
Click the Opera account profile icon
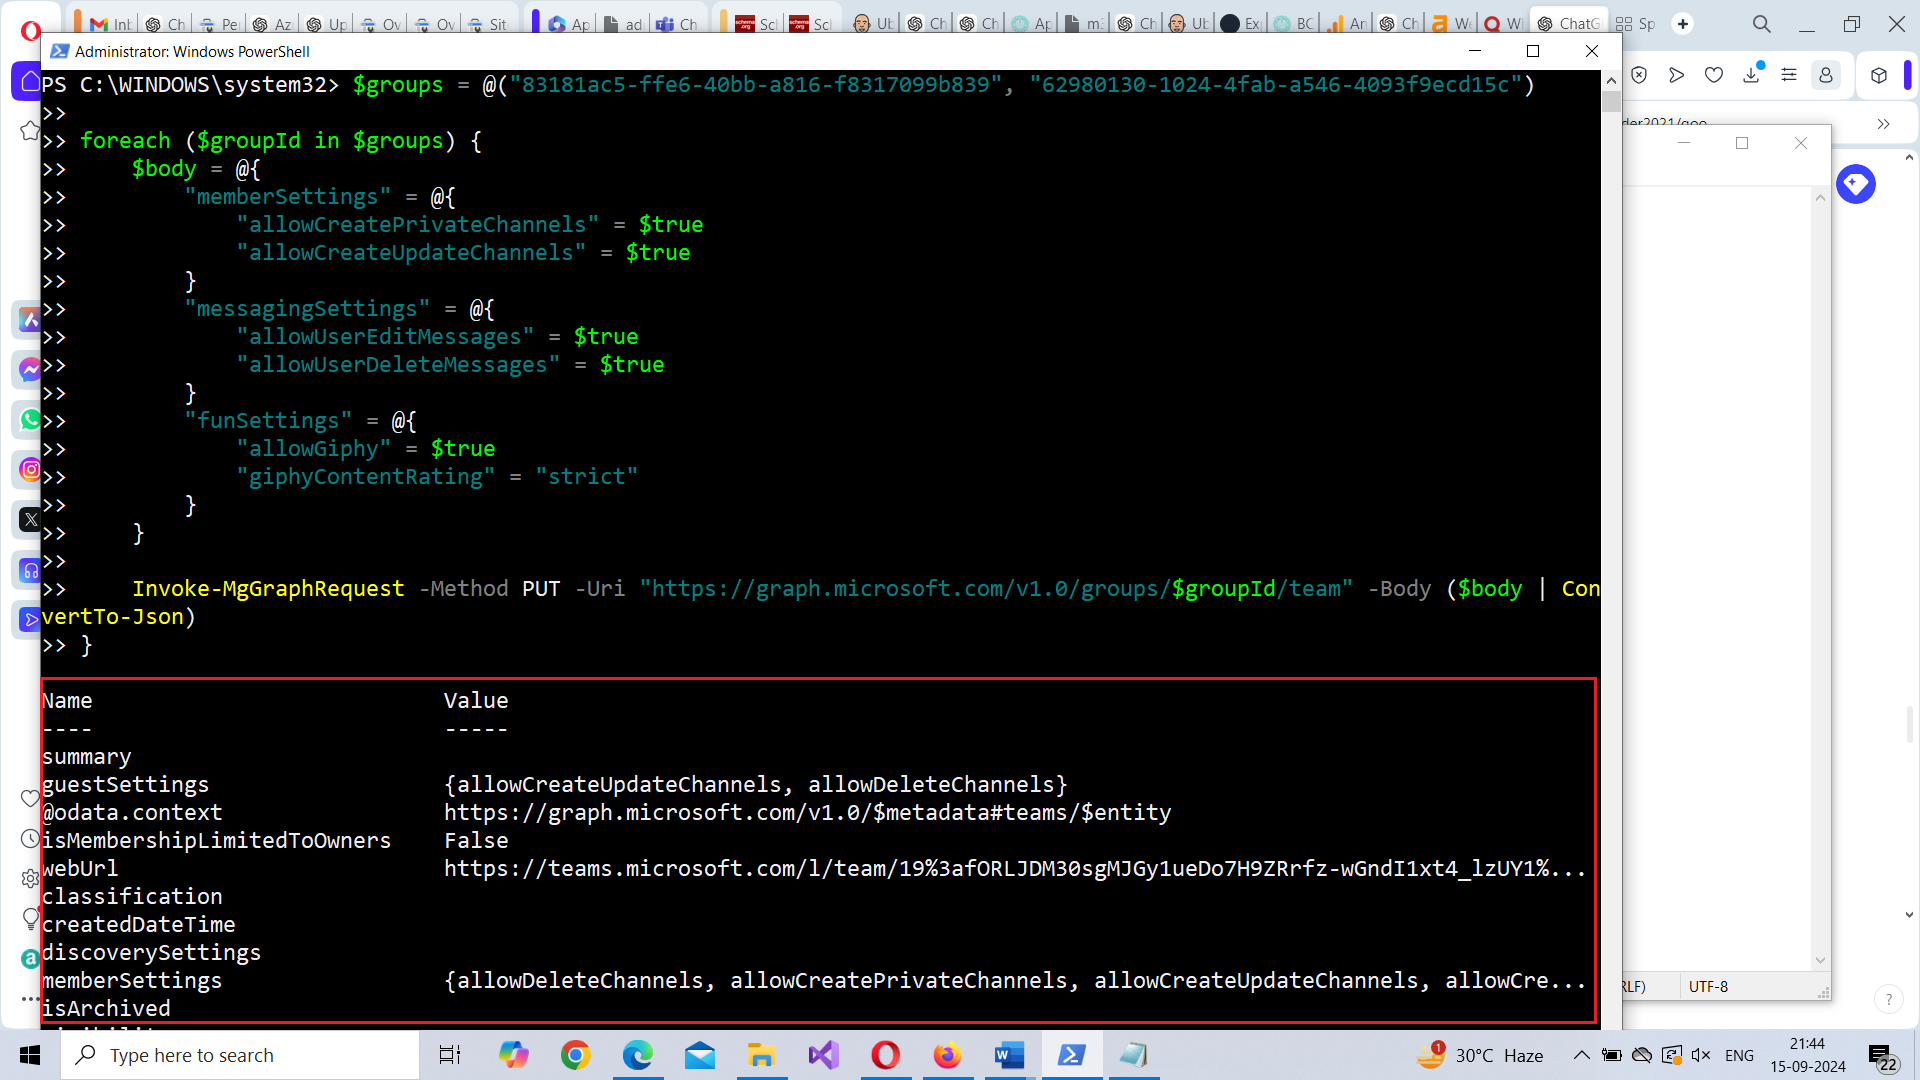click(1826, 75)
